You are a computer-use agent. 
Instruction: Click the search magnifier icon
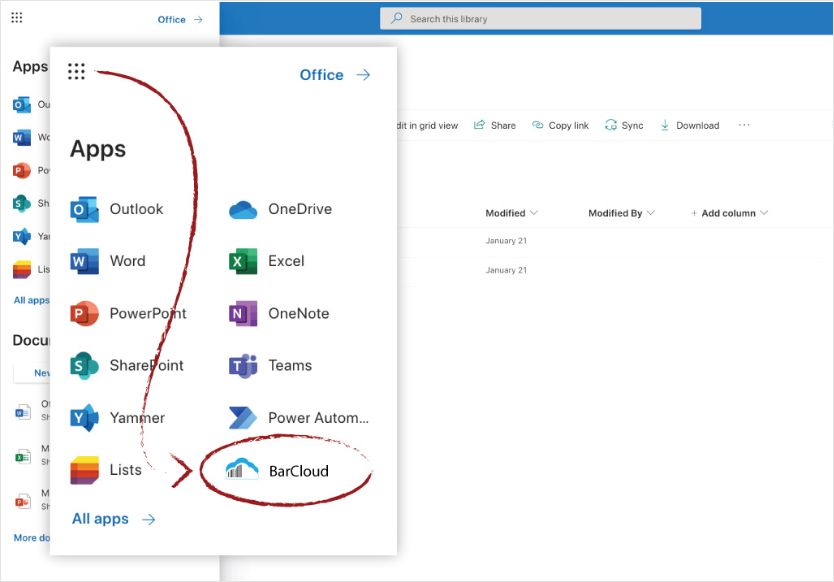click(x=396, y=19)
